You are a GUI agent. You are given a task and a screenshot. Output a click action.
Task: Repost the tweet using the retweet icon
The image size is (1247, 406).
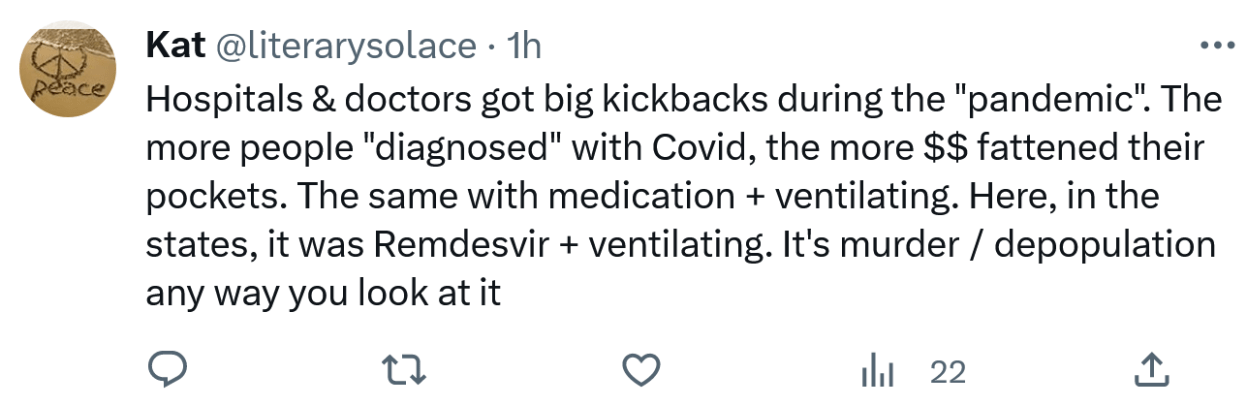click(x=407, y=371)
